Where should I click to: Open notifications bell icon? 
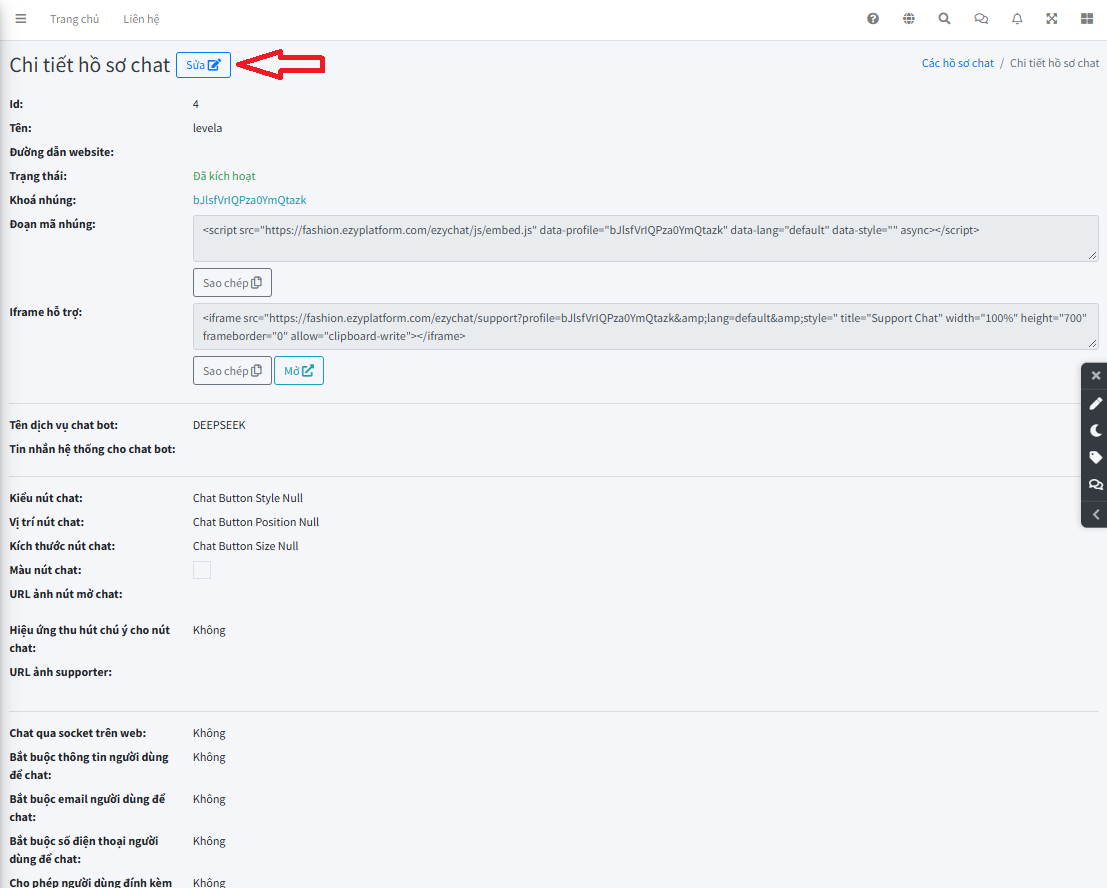1017,19
